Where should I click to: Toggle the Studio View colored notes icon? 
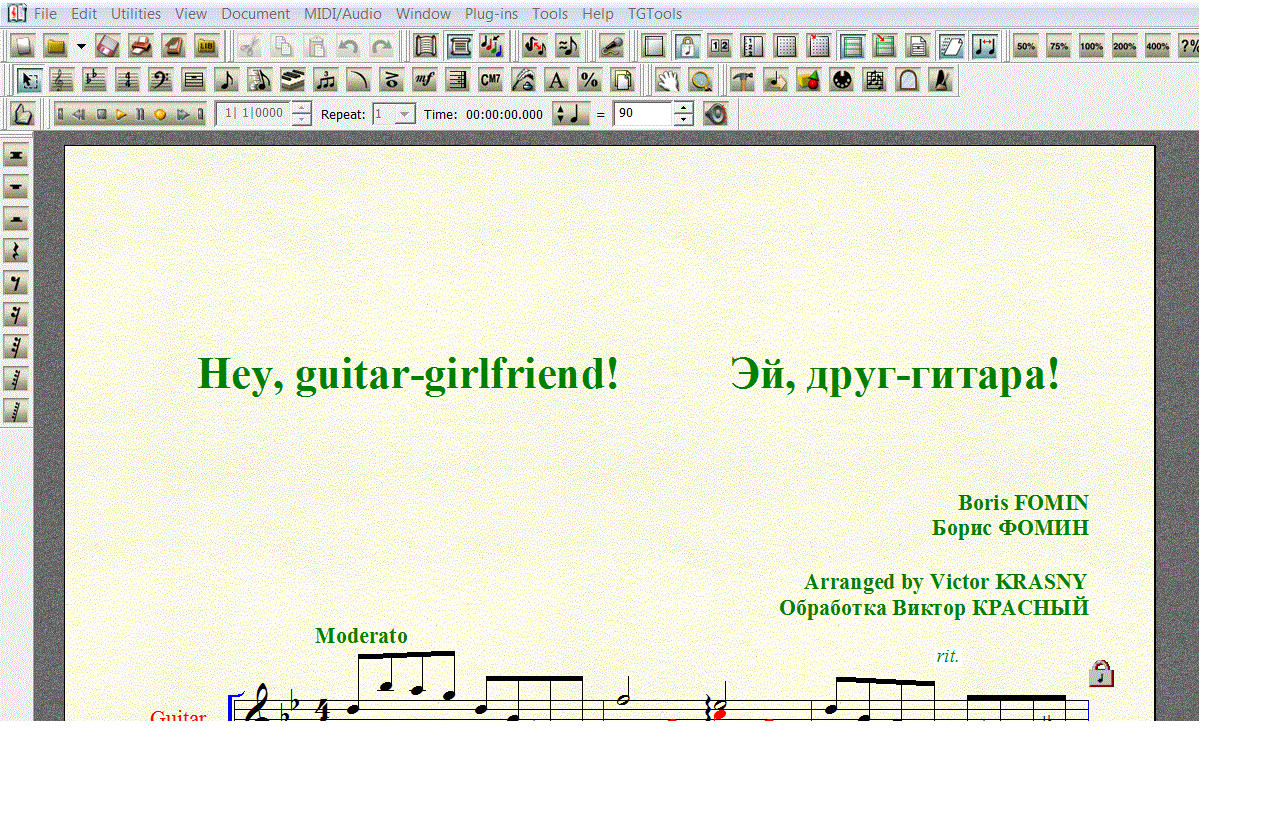click(492, 46)
